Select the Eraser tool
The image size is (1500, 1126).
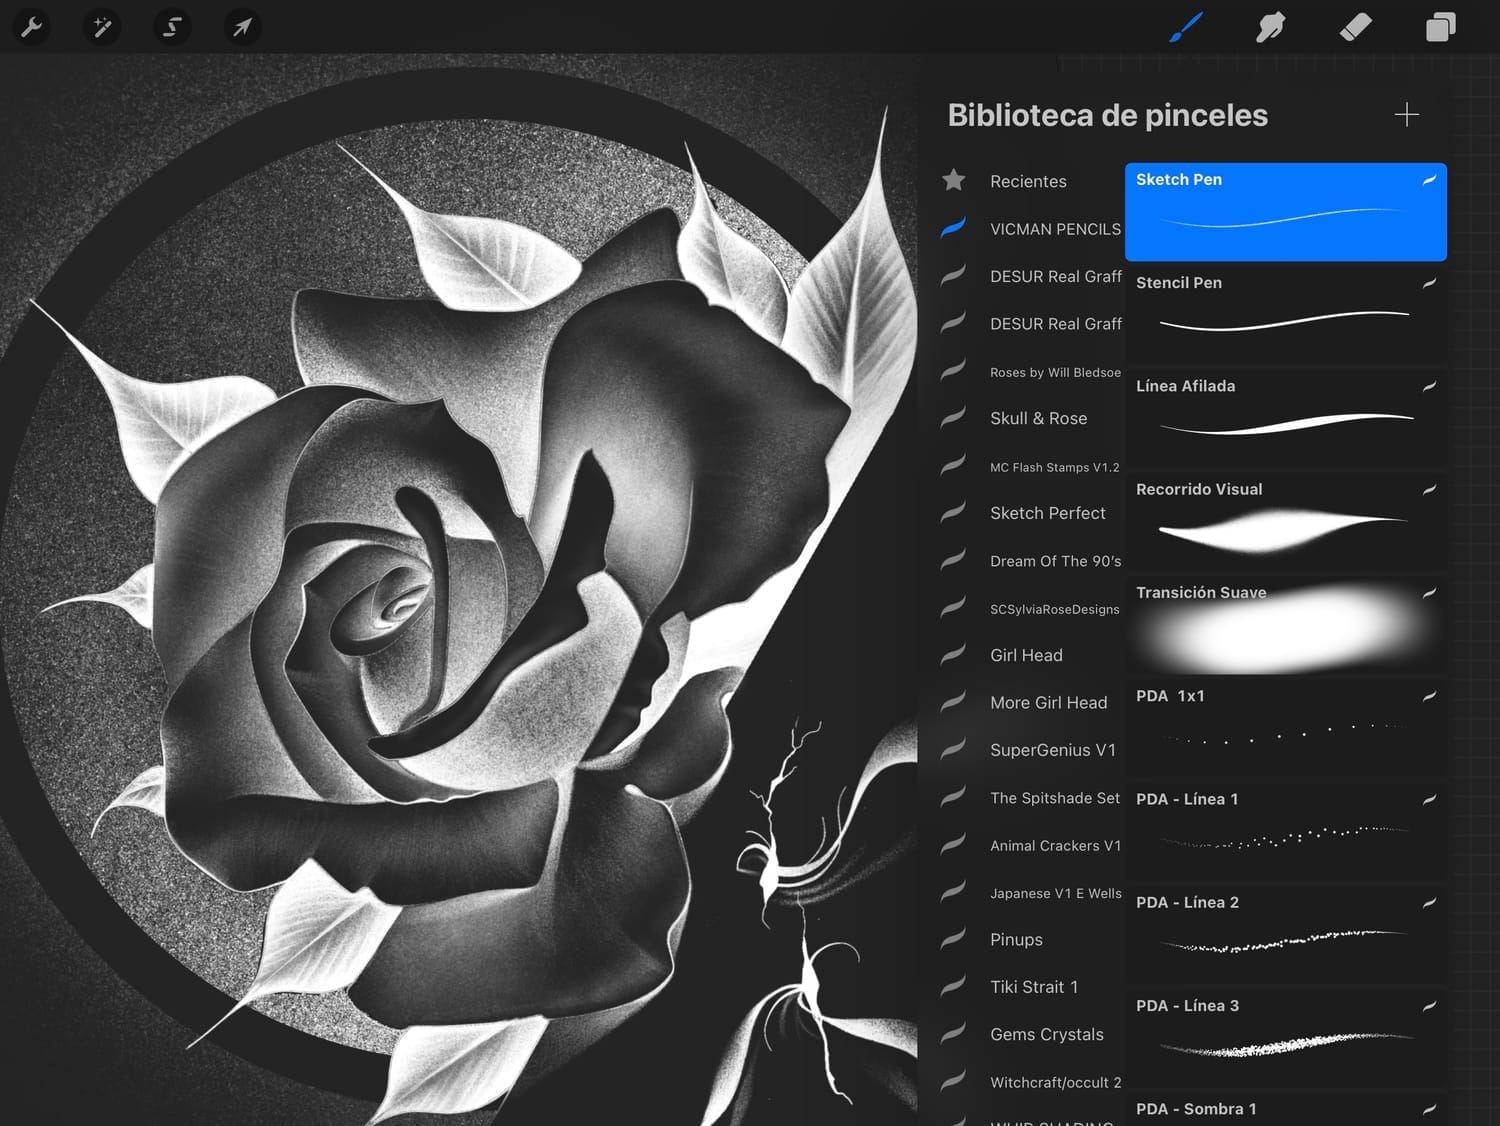(1355, 27)
